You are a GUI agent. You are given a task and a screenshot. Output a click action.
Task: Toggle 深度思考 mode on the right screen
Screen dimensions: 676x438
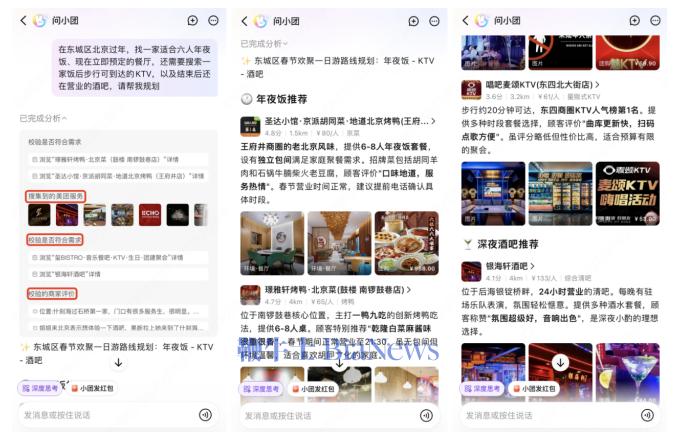click(x=482, y=388)
